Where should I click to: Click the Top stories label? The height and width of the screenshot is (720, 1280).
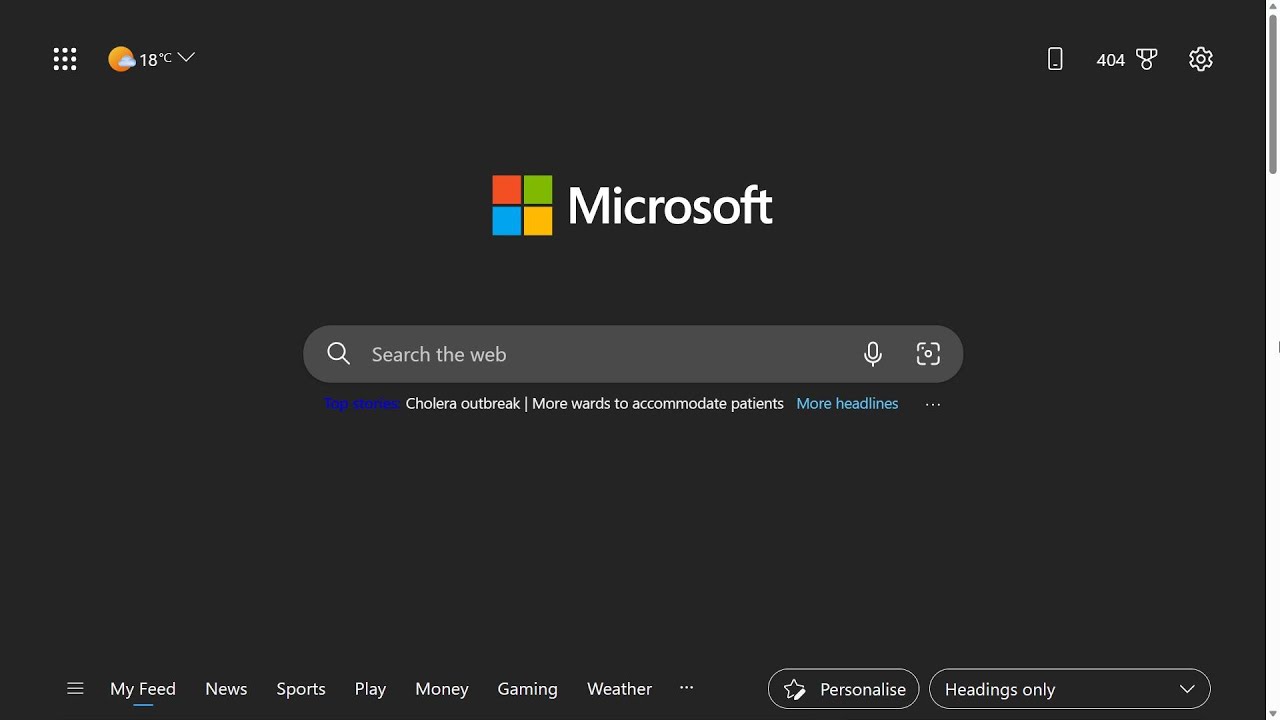coord(362,404)
